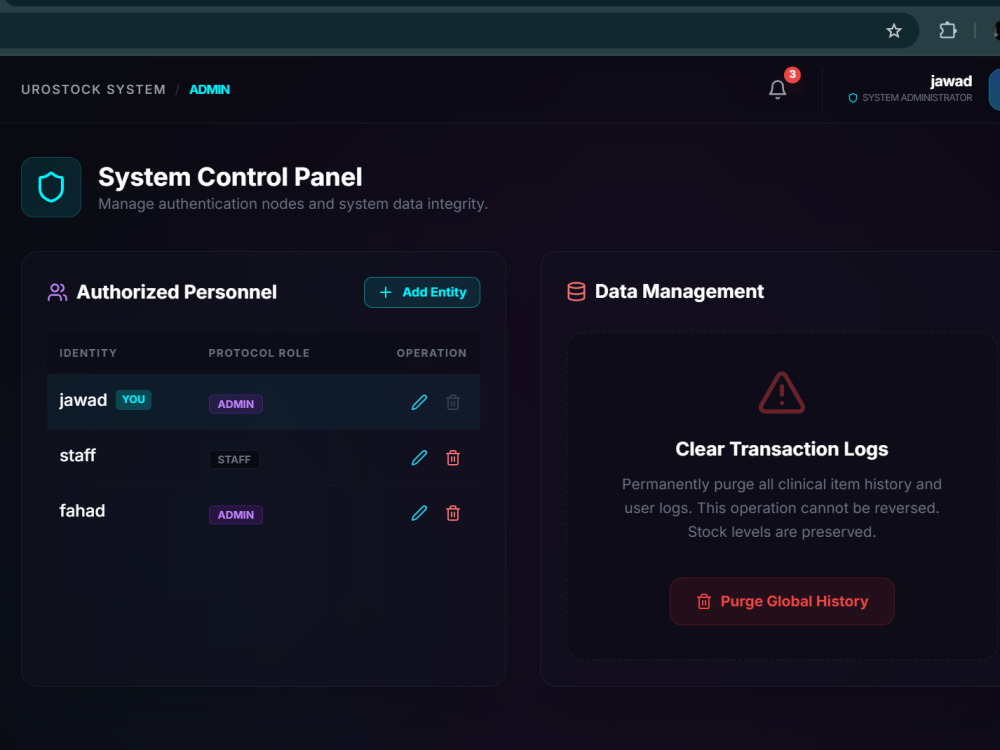Click the Add Entity button
Screen dimensions: 1000x750
click(422, 292)
